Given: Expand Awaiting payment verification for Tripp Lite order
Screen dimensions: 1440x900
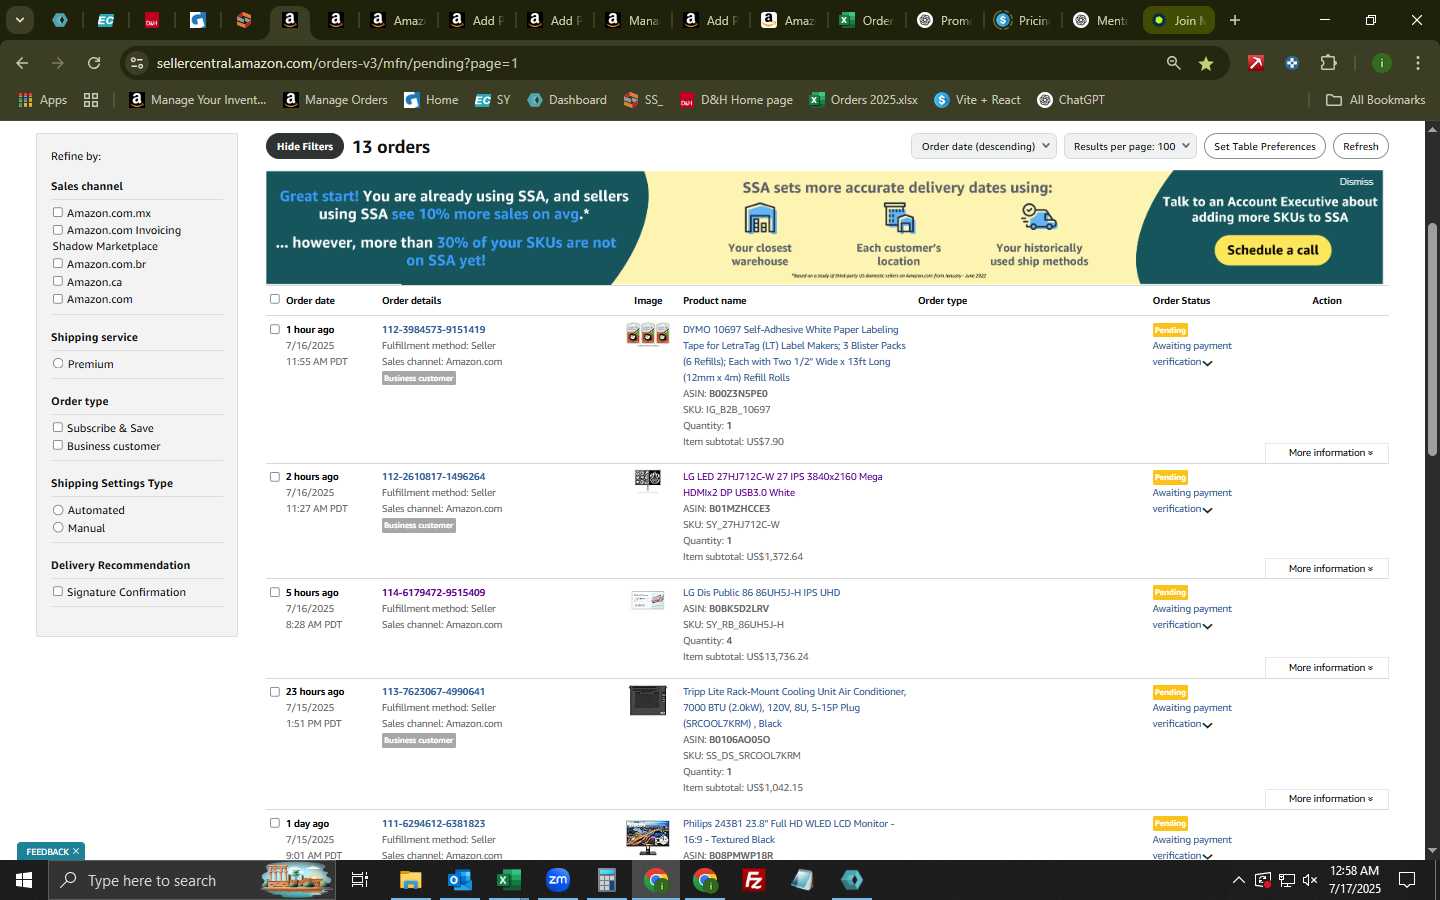Looking at the screenshot, I should click(1208, 725).
